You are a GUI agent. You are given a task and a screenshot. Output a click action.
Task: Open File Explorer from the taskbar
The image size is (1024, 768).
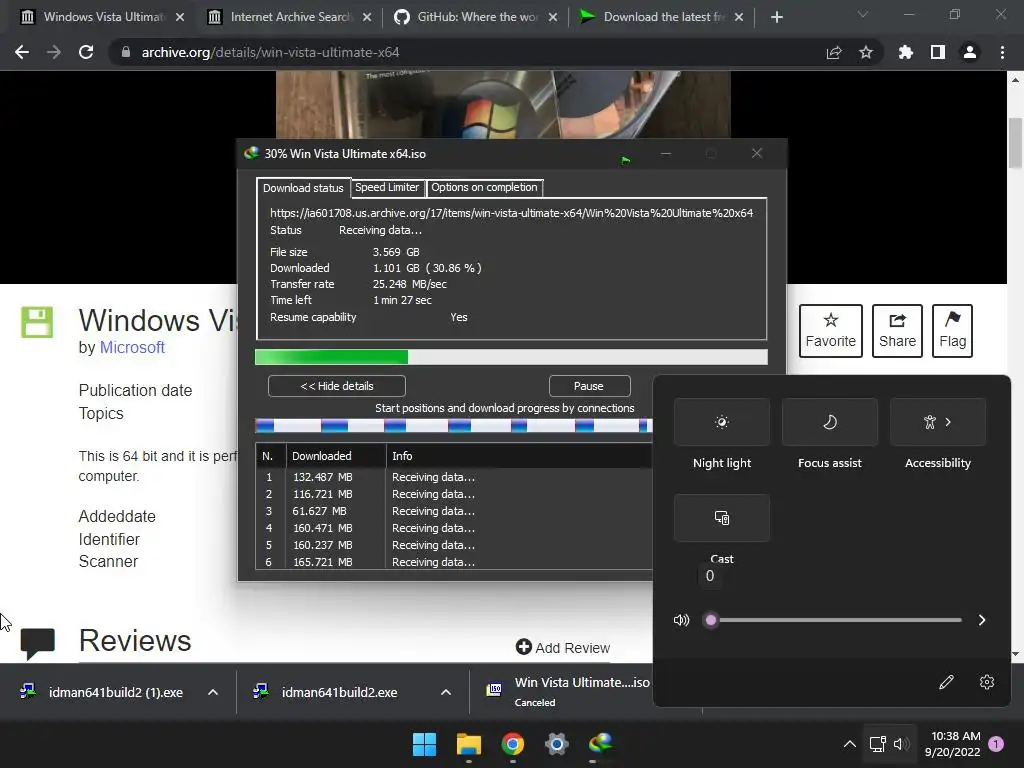tap(469, 744)
